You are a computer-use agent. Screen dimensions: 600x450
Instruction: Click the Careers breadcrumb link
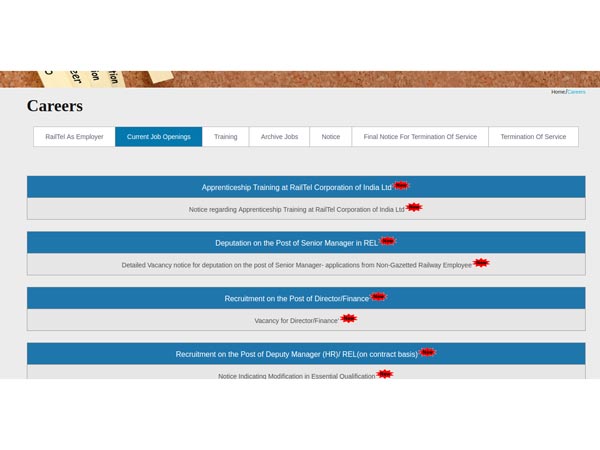pos(576,92)
